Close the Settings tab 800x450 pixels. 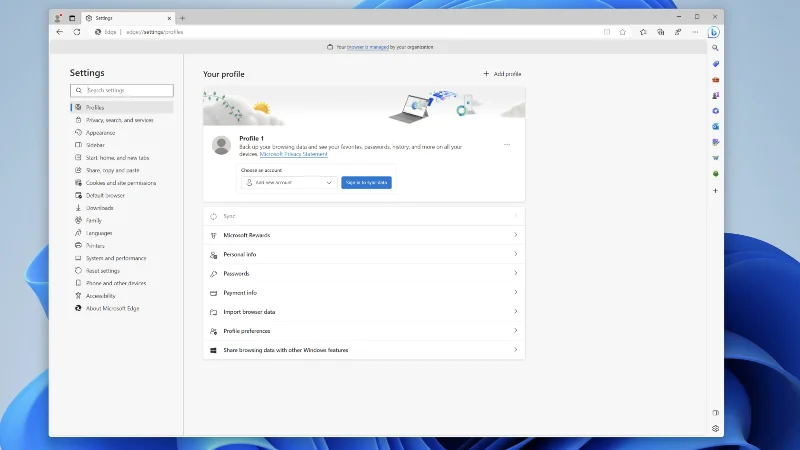pos(169,18)
